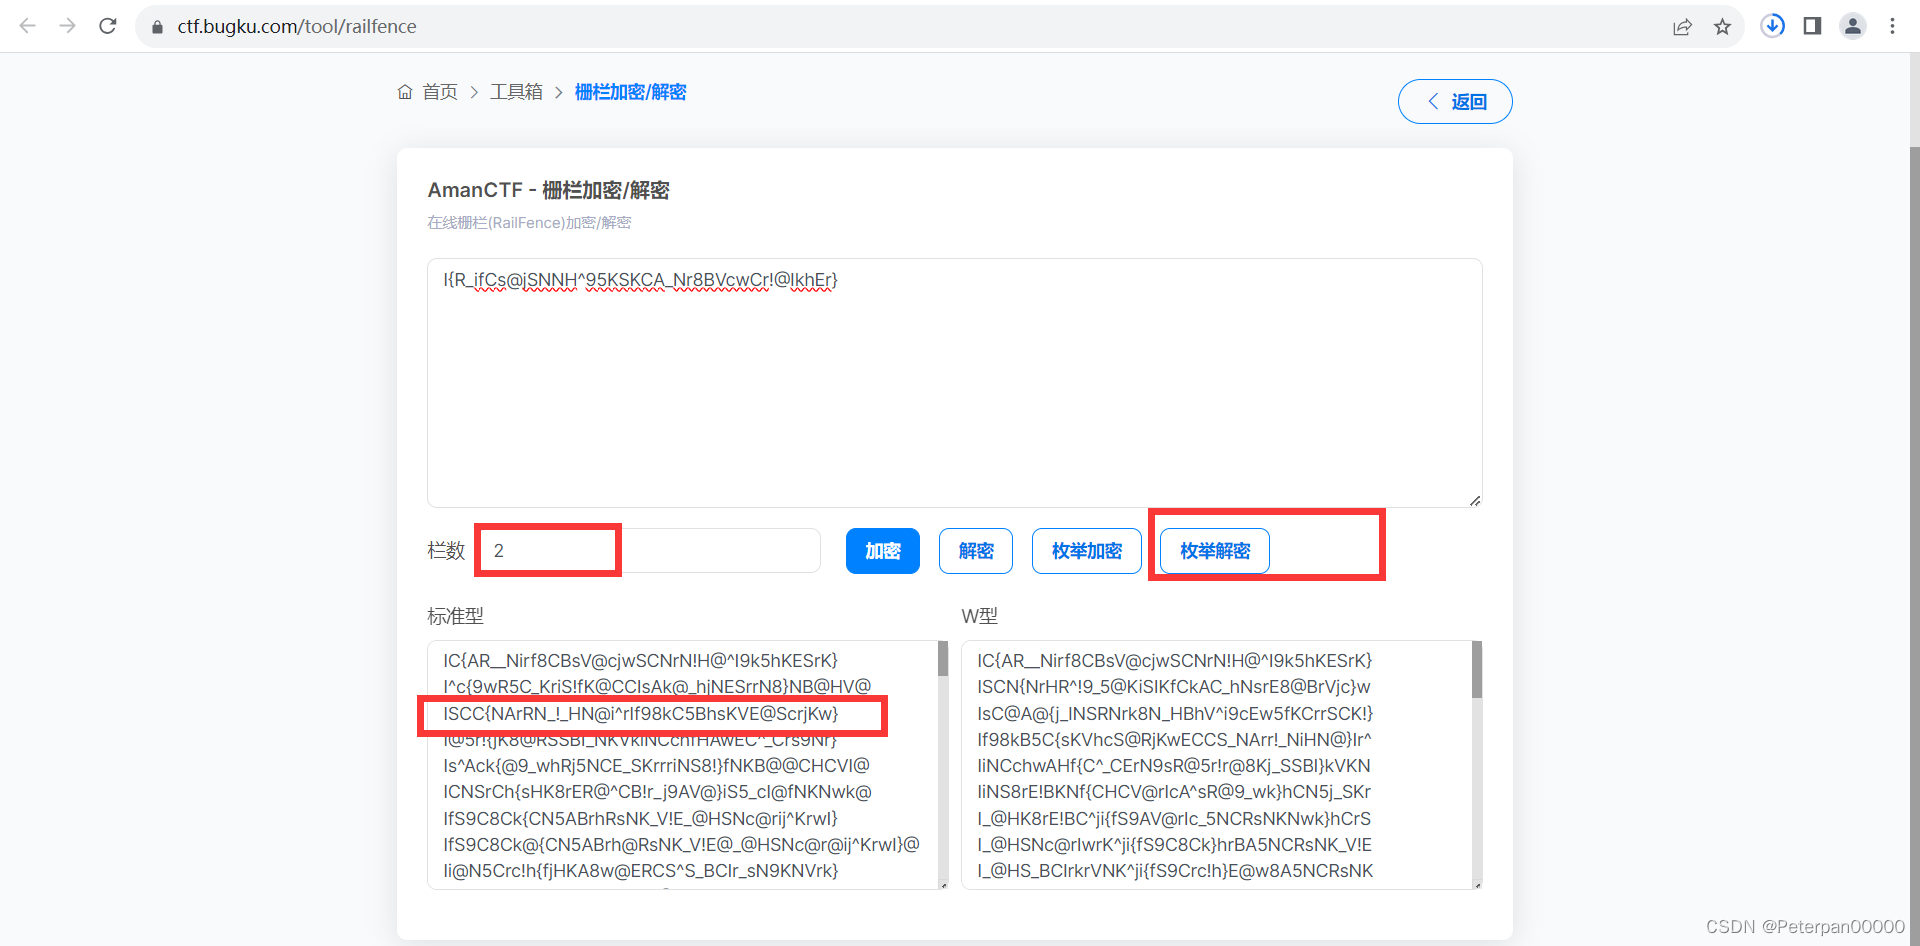The height and width of the screenshot is (946, 1920).
Task: Click the 在线栅栏(RailFence)加密/解密 subtitle
Action: tap(529, 223)
